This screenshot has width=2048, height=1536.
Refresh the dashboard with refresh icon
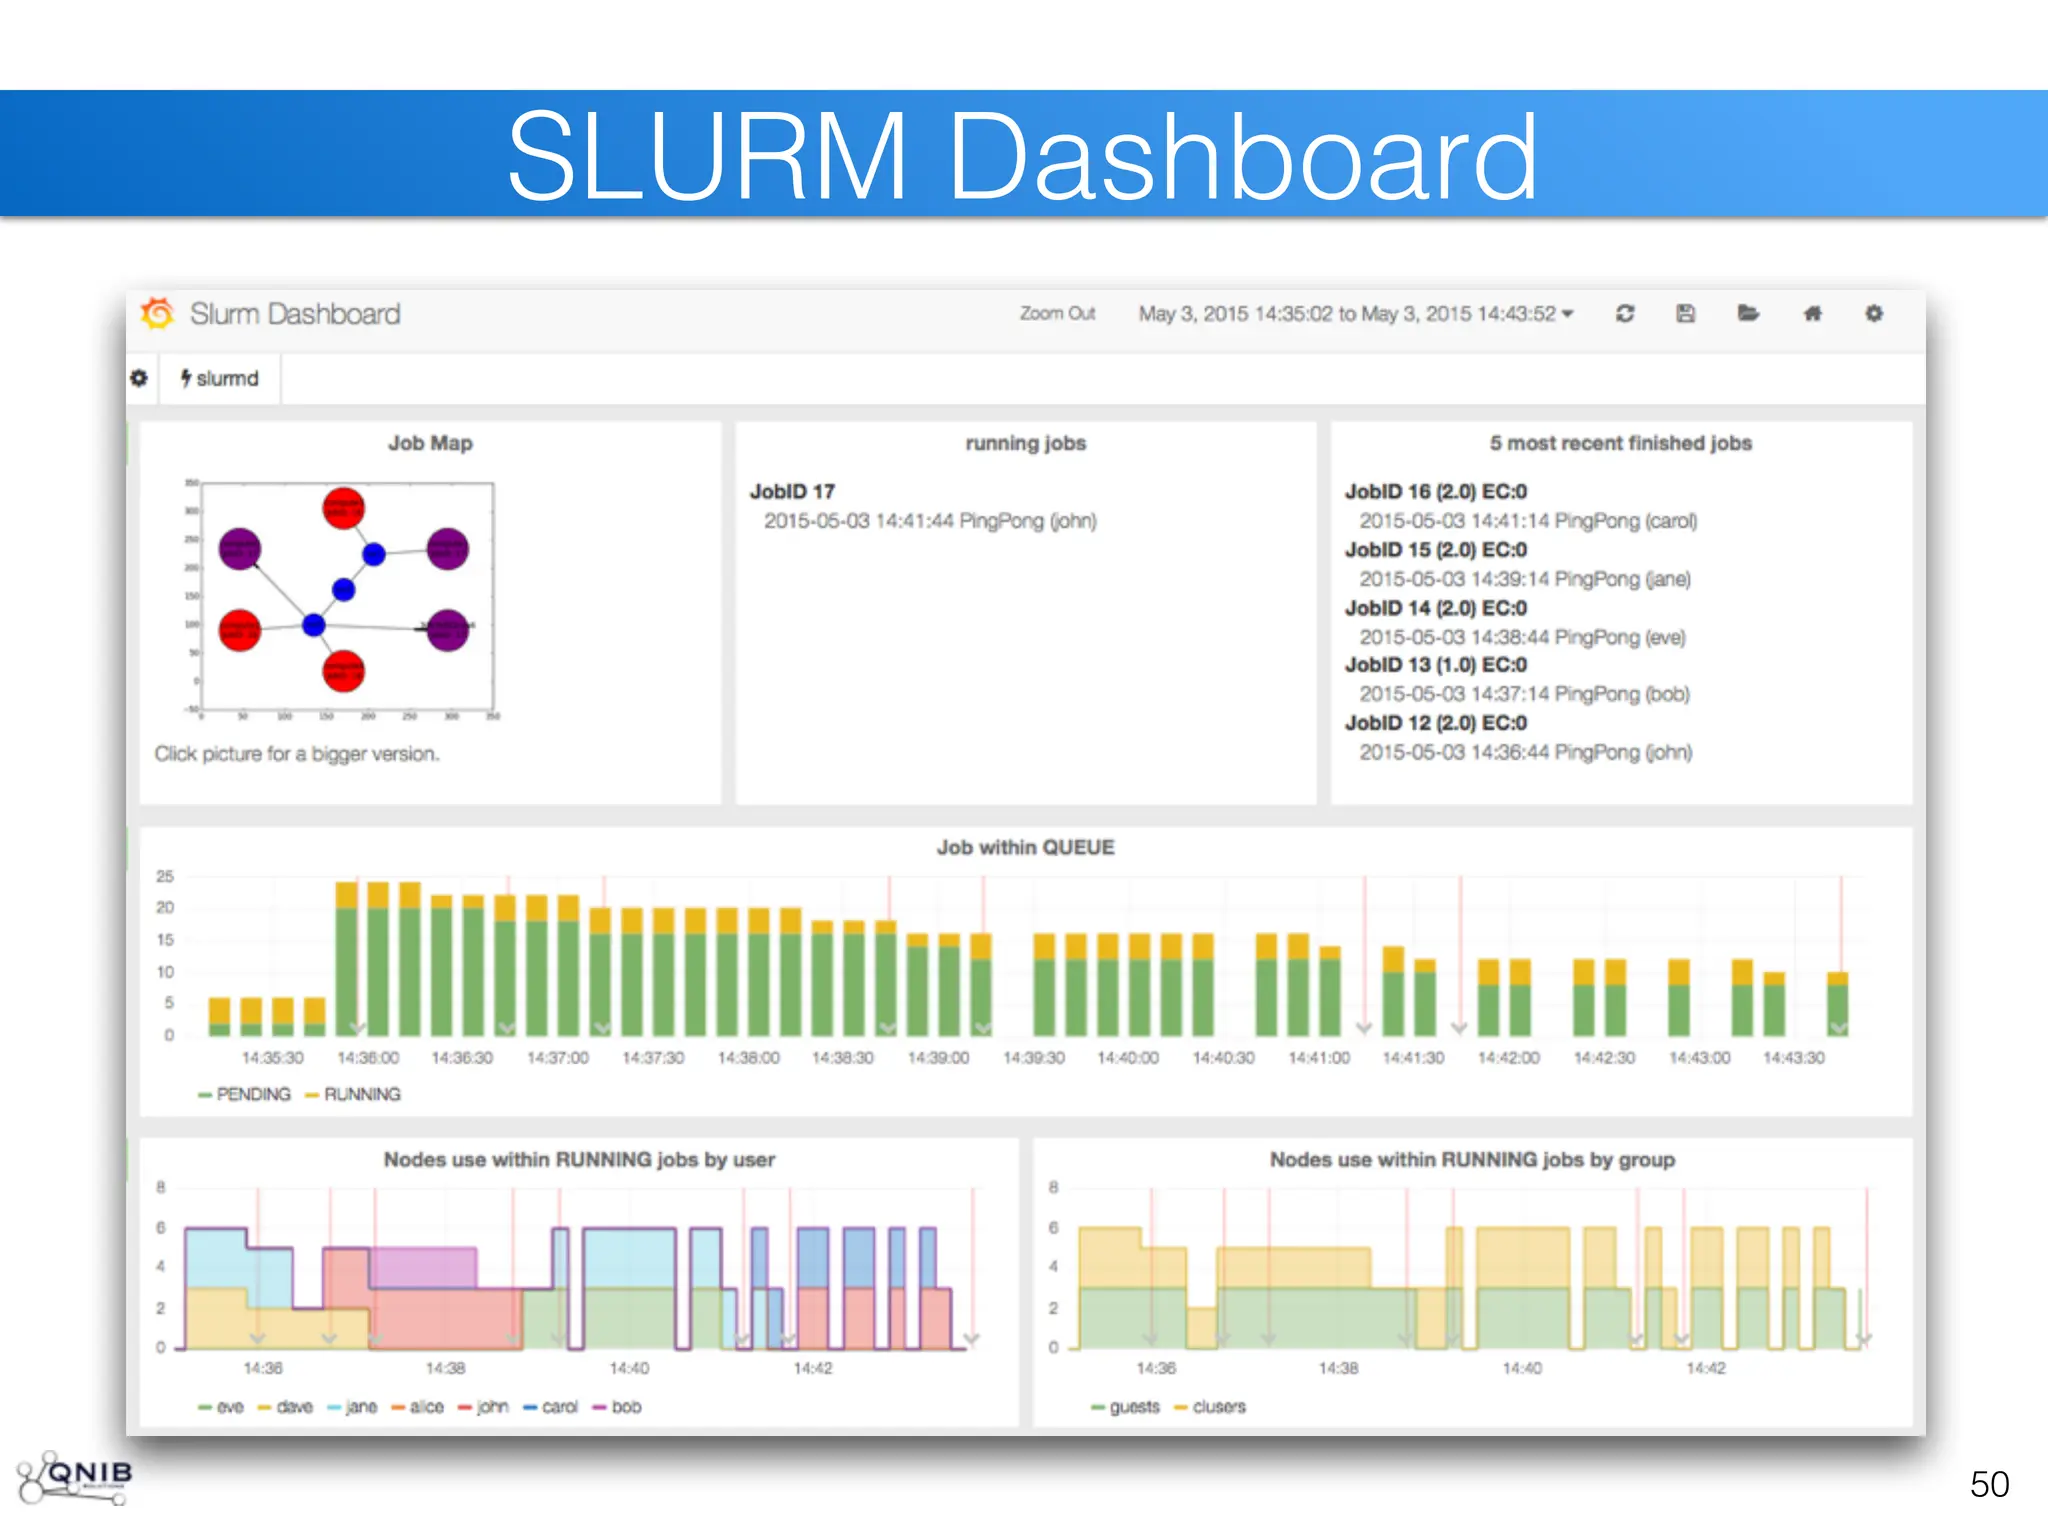[1625, 314]
